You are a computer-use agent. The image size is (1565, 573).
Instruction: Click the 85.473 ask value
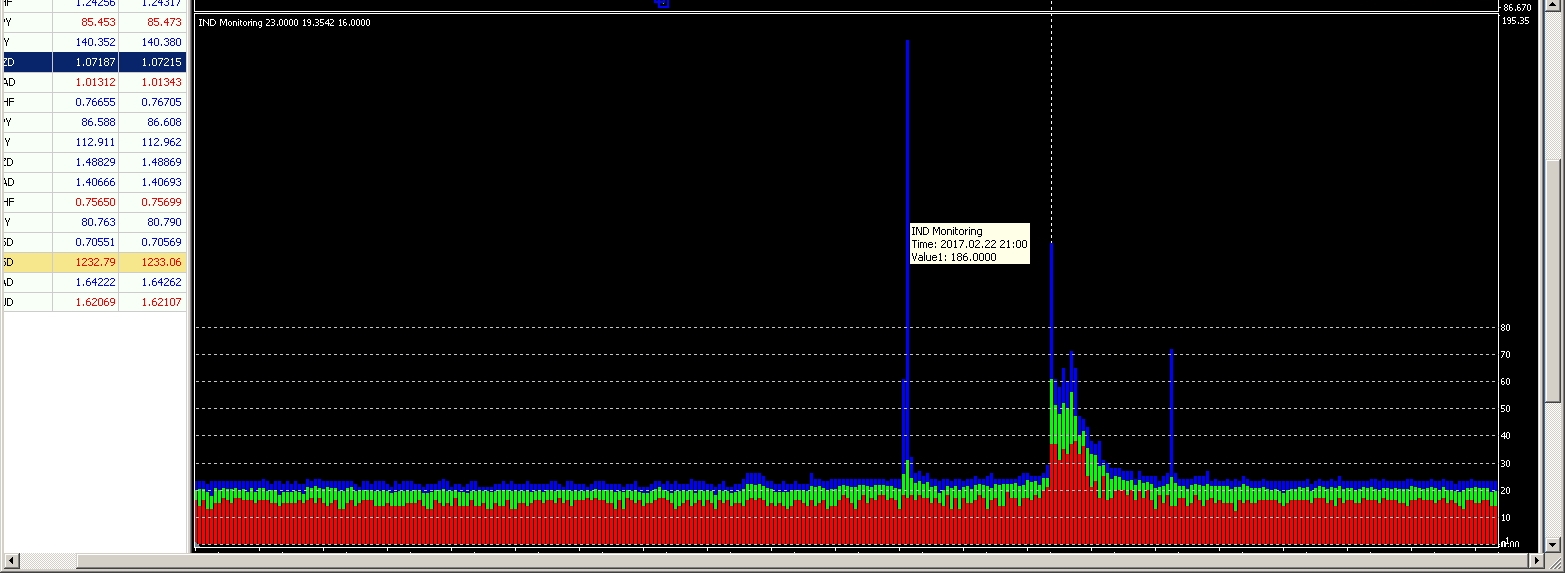point(153,22)
